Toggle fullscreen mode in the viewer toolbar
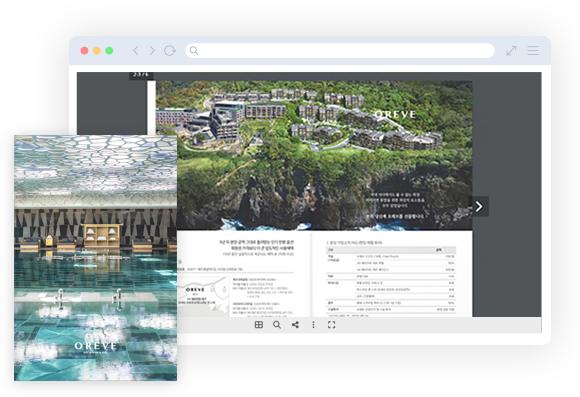 331,325
